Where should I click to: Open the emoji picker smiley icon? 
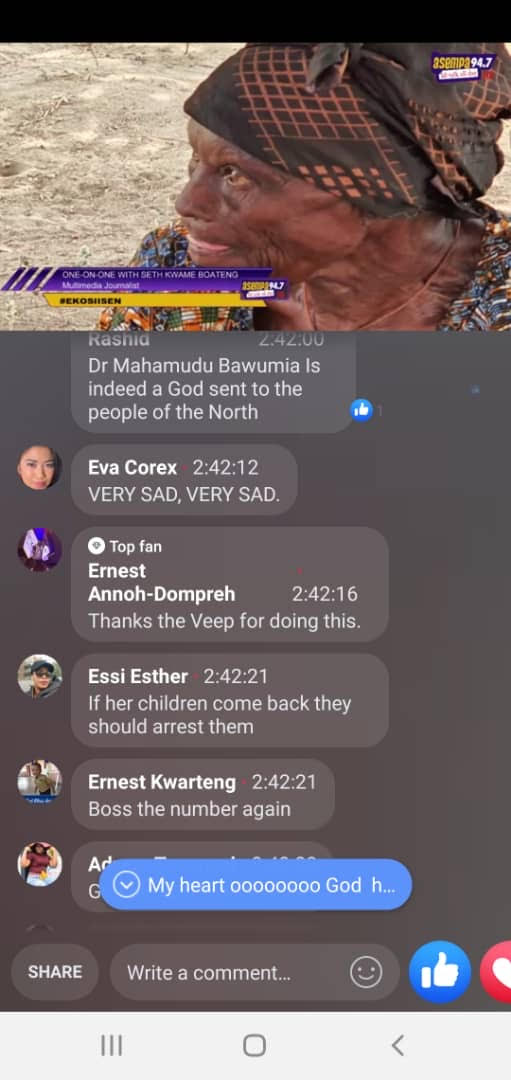tap(366, 973)
